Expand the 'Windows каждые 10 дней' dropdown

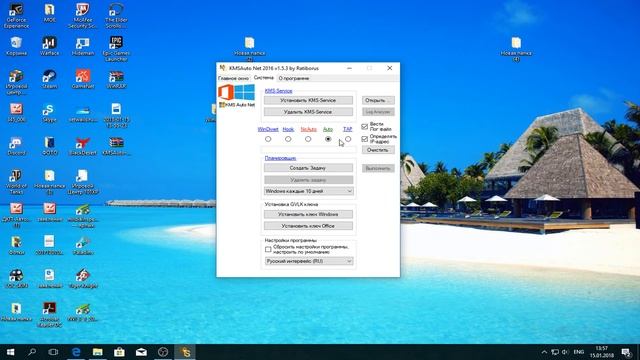309,191
